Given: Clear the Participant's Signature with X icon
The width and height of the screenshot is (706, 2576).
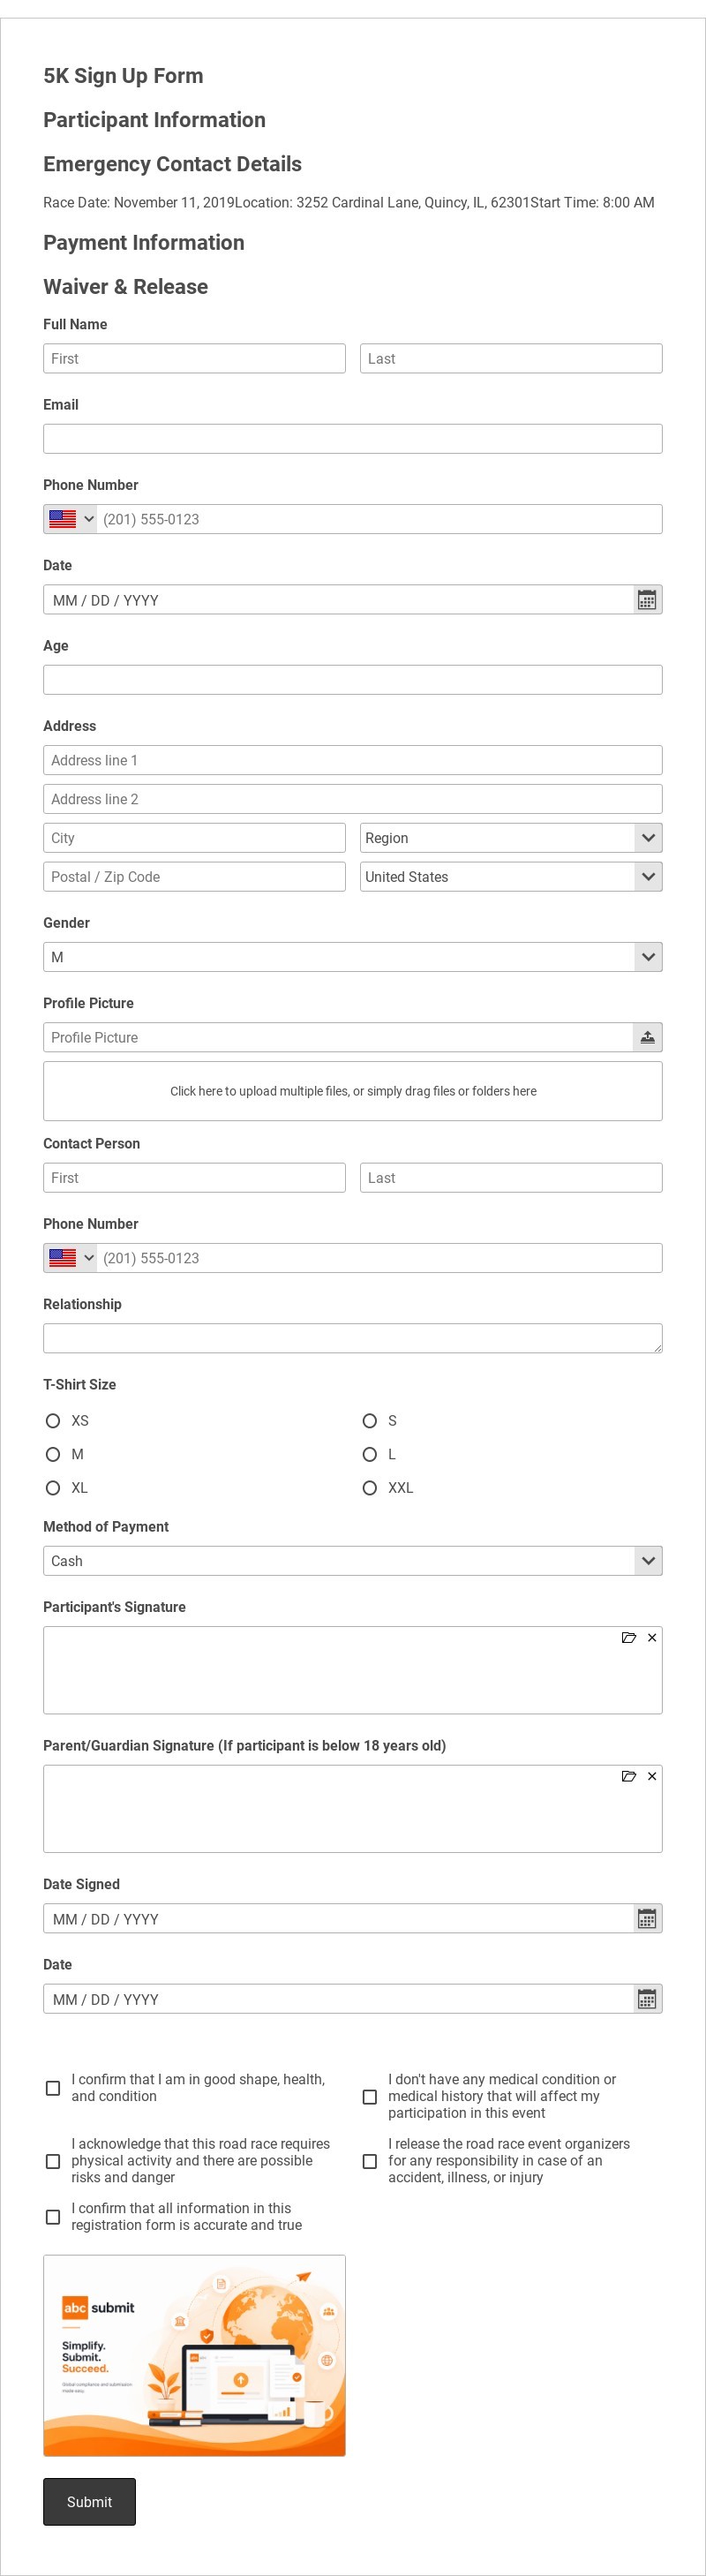Looking at the screenshot, I should click(x=652, y=1637).
